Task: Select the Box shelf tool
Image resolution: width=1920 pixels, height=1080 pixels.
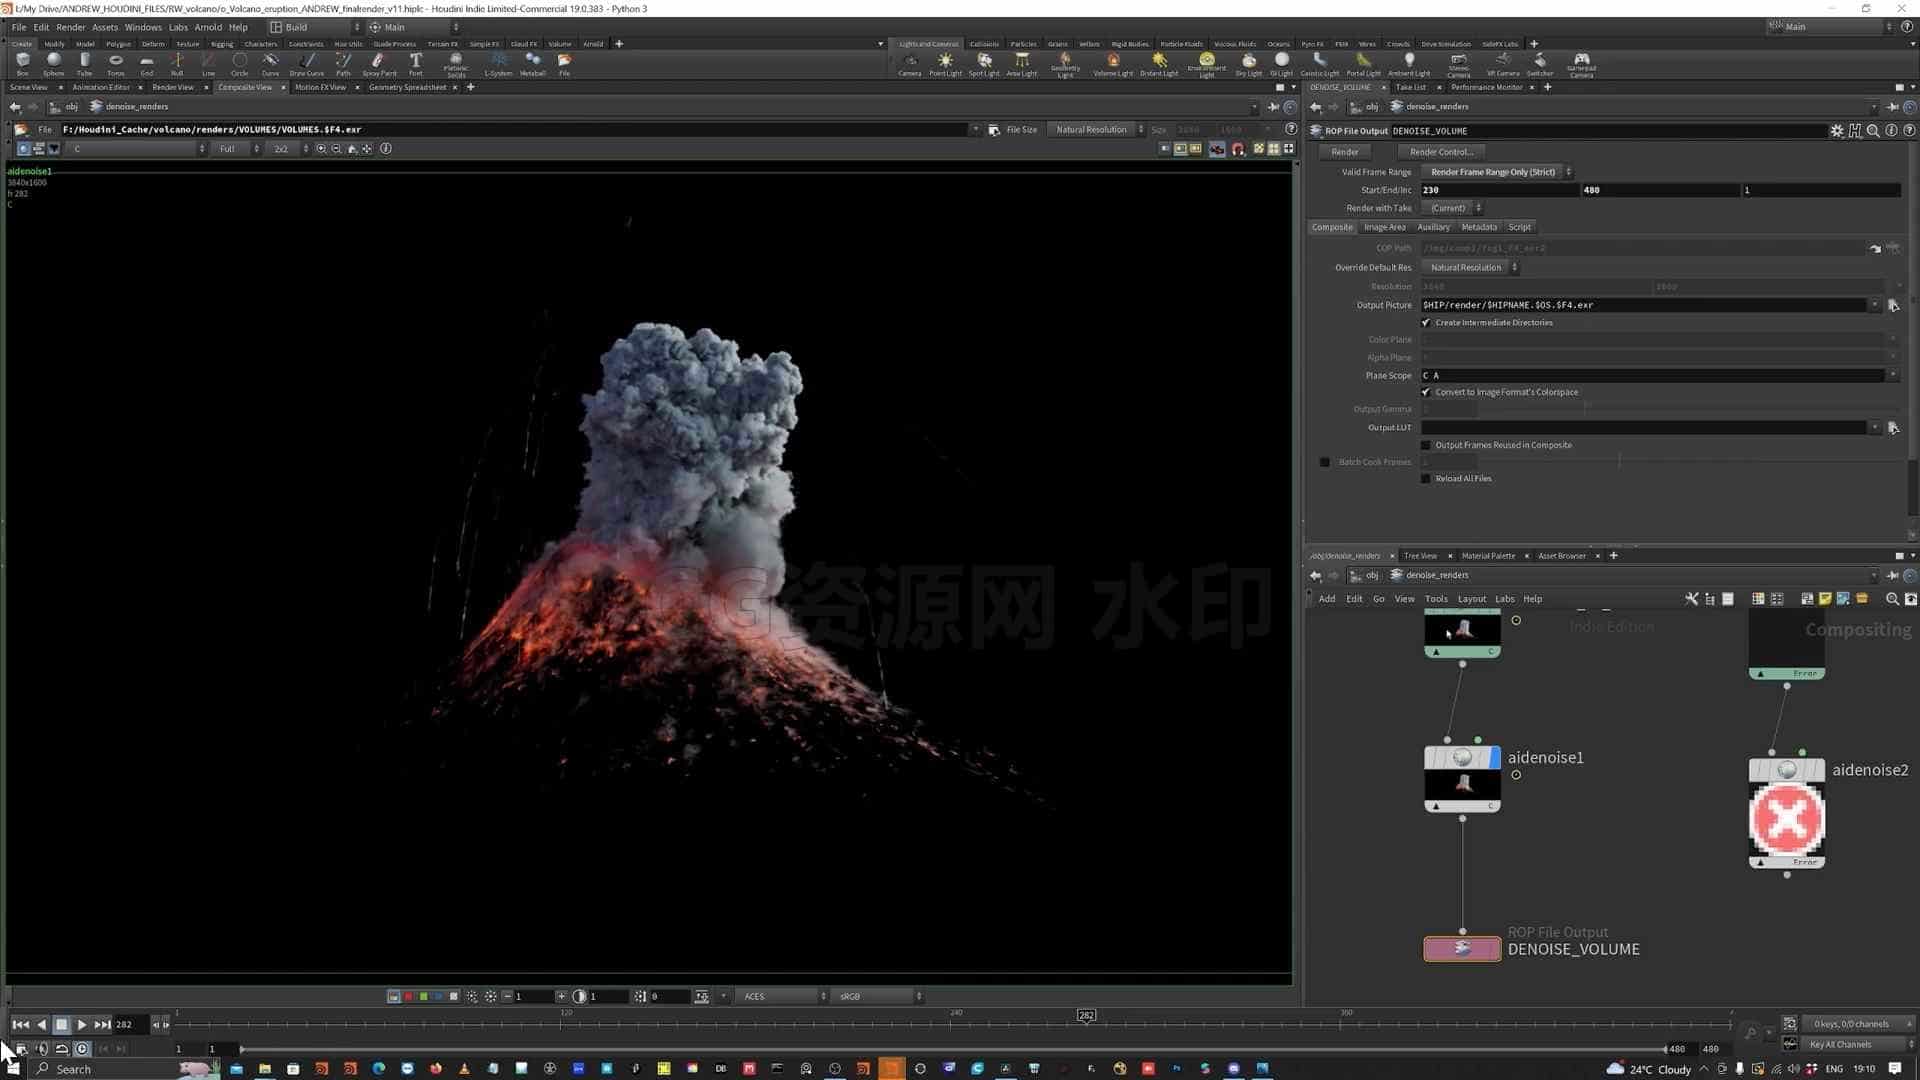Action: 22,64
